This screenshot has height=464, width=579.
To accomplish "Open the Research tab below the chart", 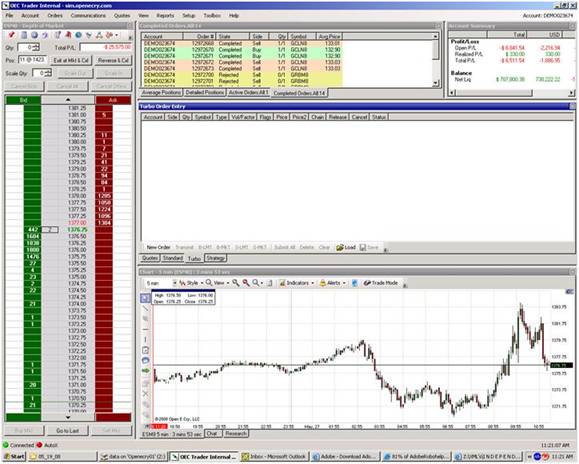I will point(236,433).
